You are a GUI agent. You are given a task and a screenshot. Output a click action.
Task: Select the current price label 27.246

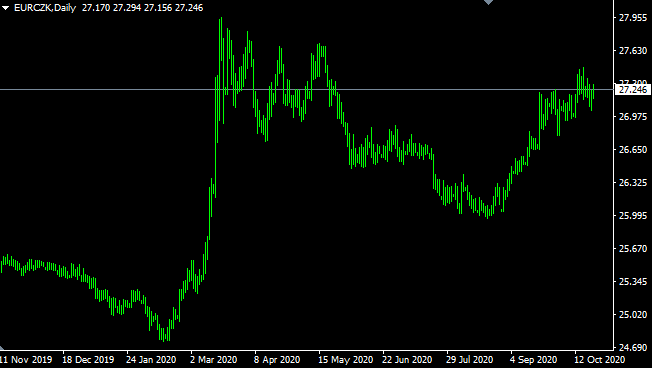[x=633, y=89]
